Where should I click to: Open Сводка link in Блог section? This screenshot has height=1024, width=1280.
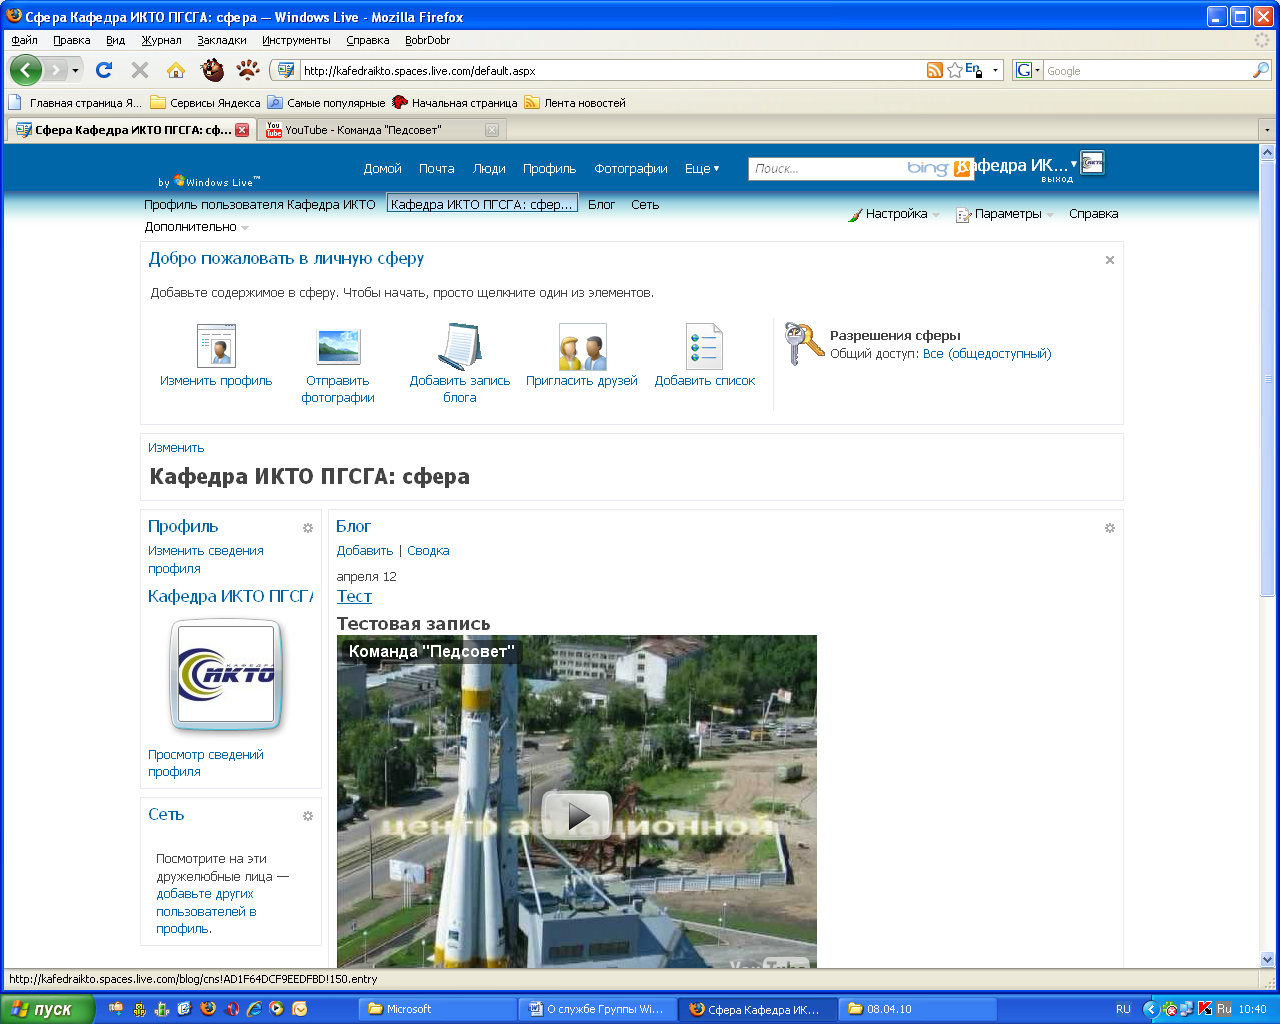click(x=428, y=551)
